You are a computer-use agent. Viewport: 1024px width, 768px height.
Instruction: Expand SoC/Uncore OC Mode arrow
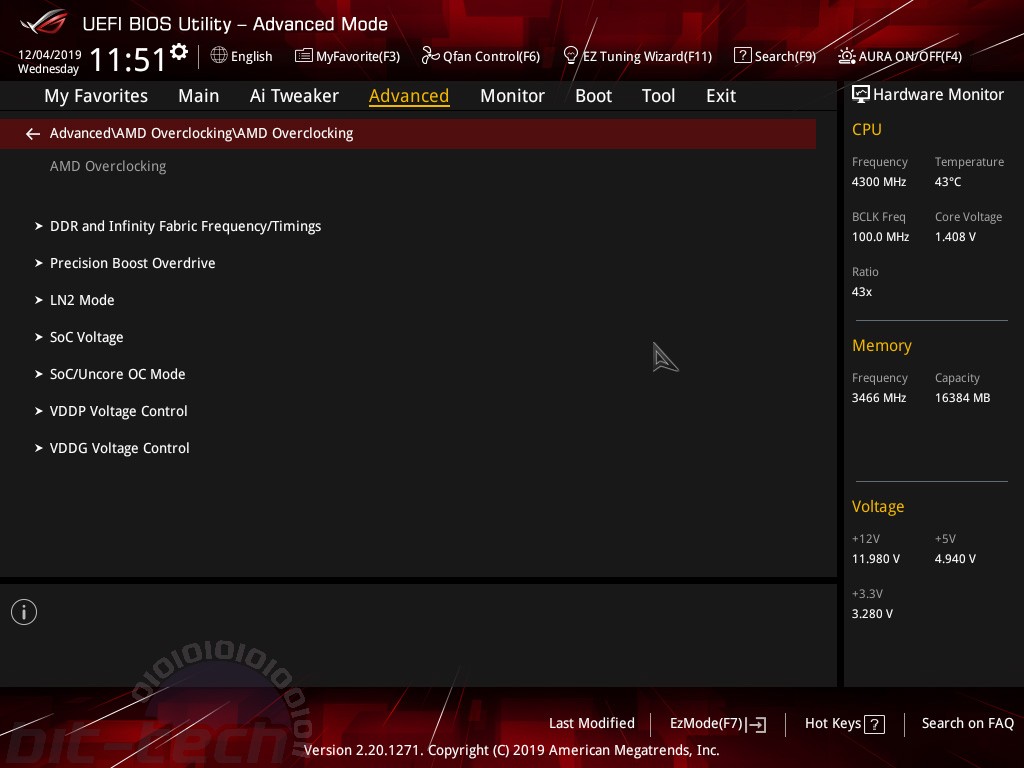coord(39,374)
